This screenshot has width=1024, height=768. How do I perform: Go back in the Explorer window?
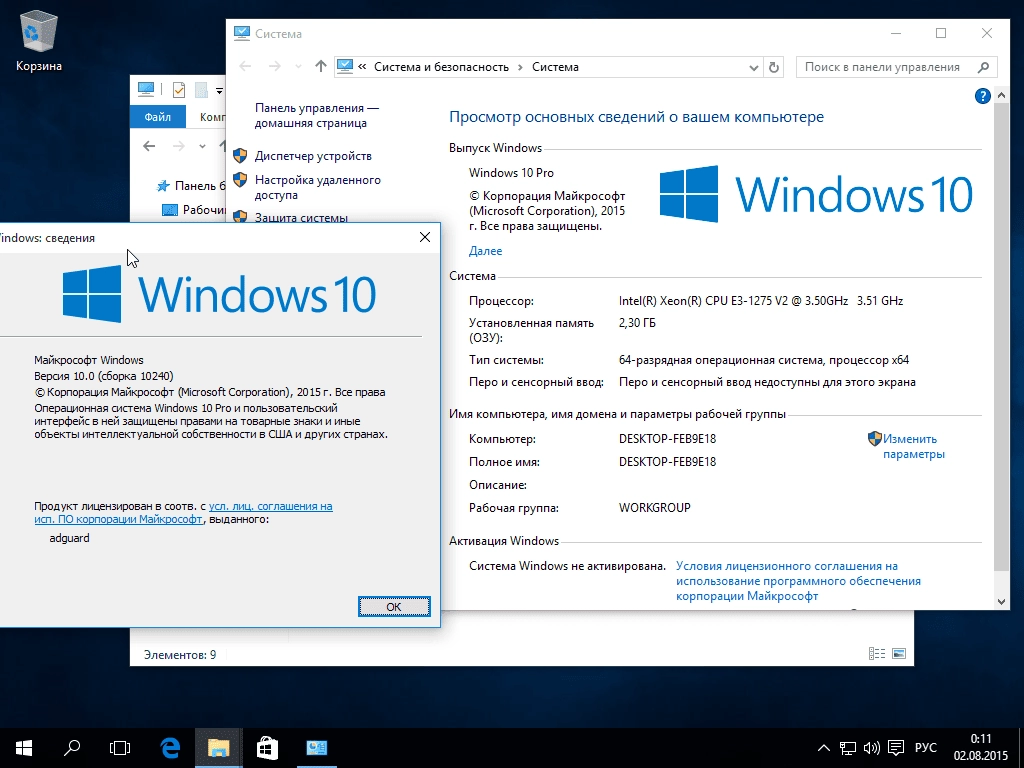tap(150, 146)
